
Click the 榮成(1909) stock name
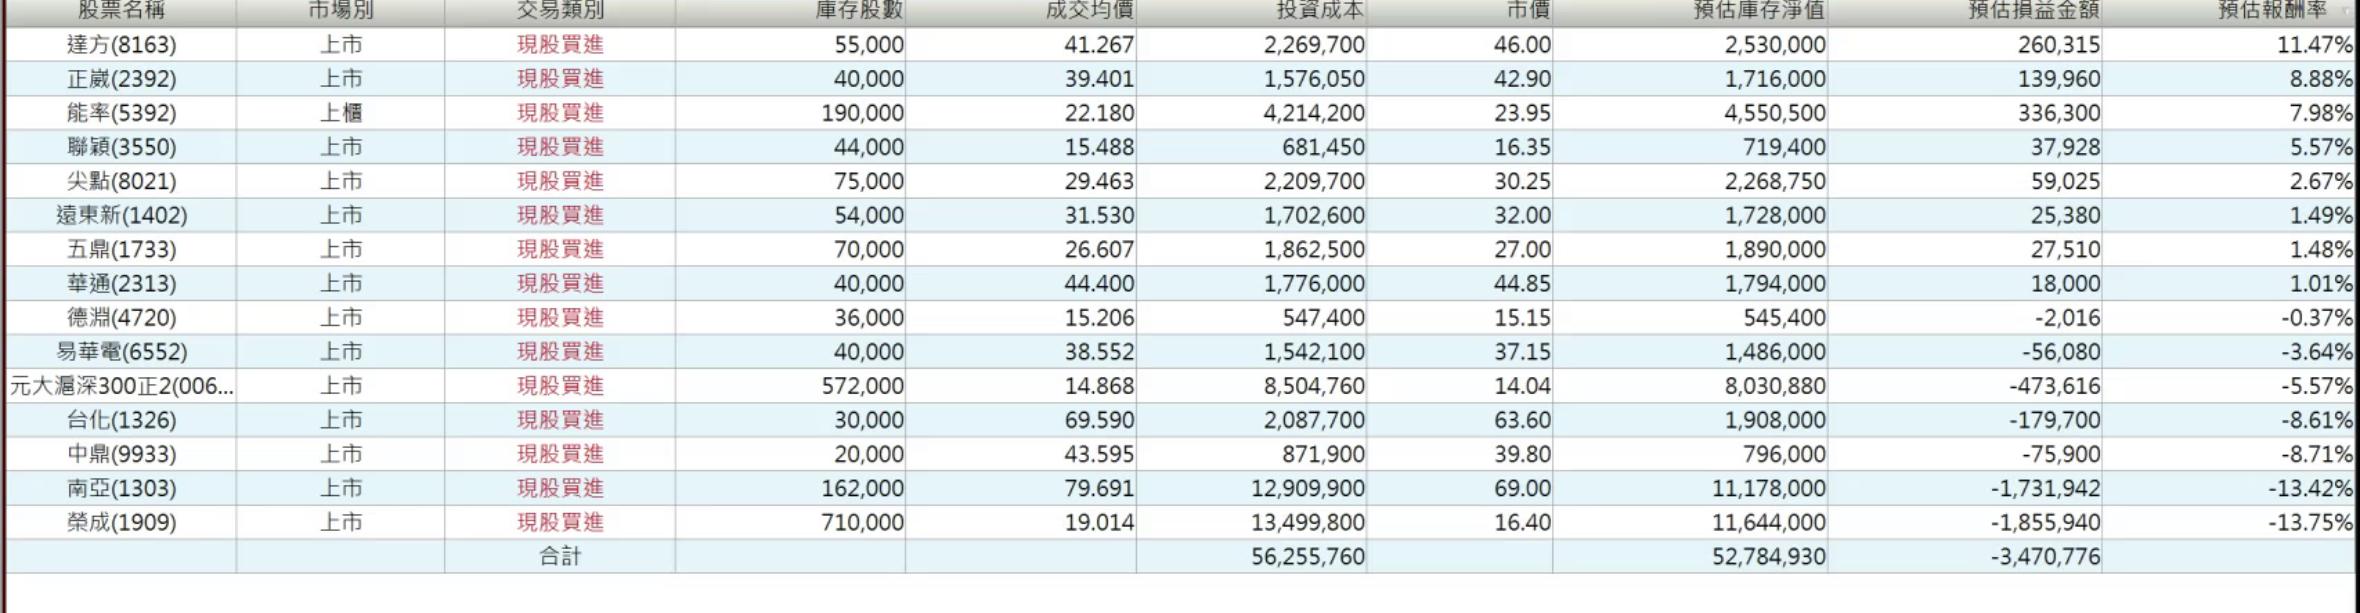tap(121, 522)
